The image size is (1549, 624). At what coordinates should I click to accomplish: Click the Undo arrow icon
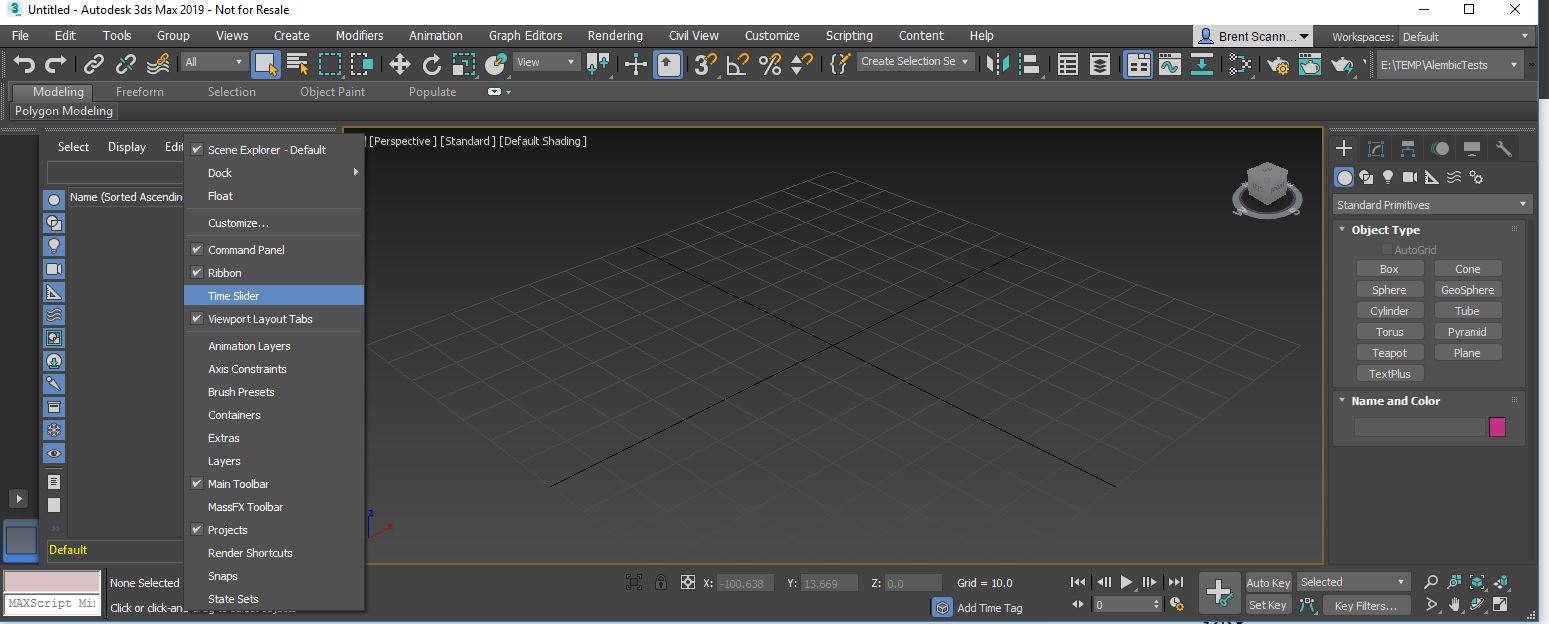pos(24,65)
